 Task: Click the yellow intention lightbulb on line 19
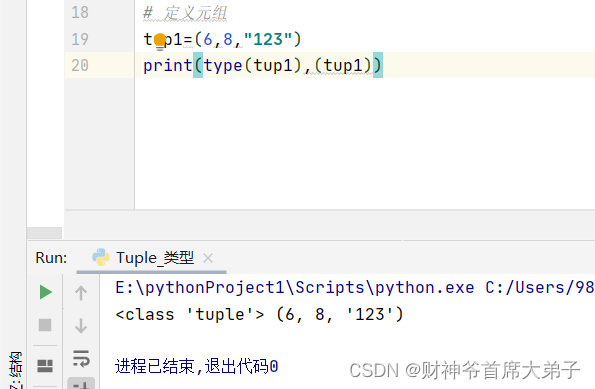[x=160, y=41]
